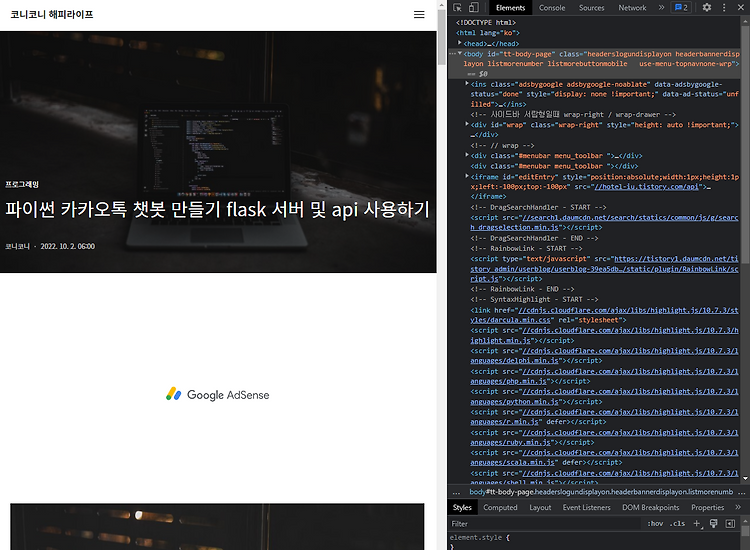Screen dimensions: 750x550
Task: Open the issues counter showing 2
Action: pos(681,8)
